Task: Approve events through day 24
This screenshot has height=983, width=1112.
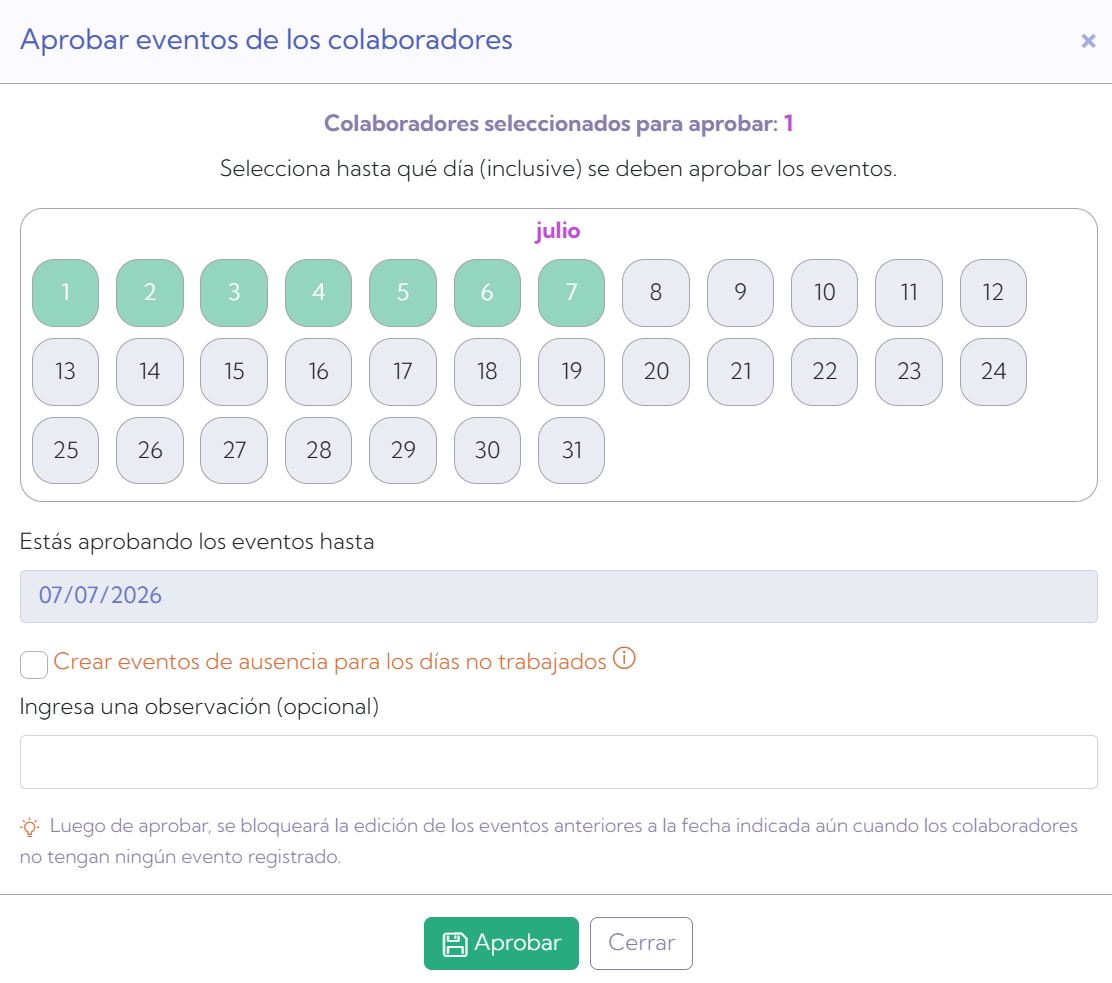Action: (994, 372)
